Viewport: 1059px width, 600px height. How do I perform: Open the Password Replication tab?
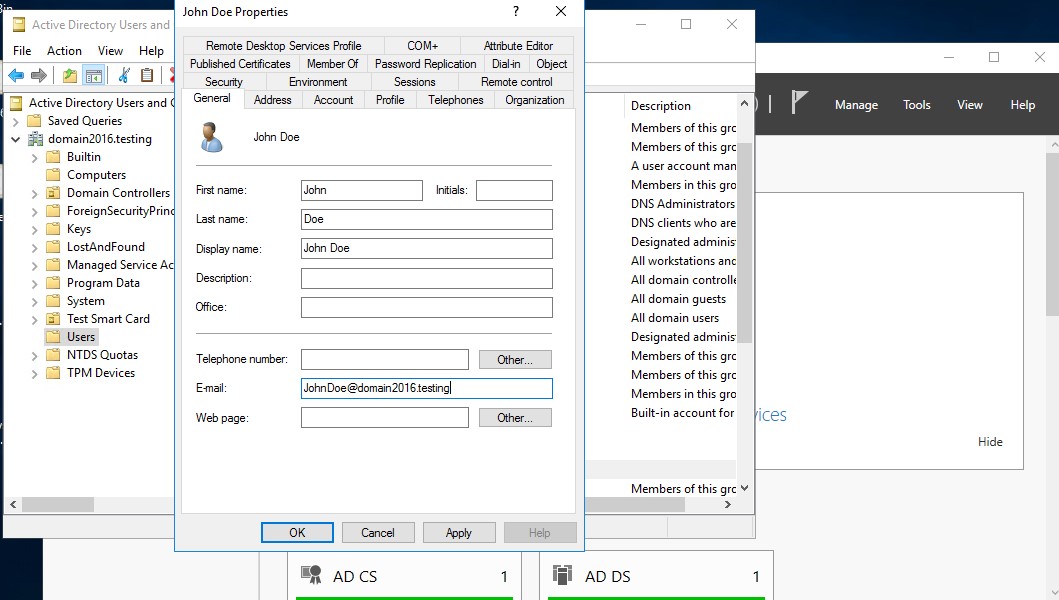click(x=425, y=64)
